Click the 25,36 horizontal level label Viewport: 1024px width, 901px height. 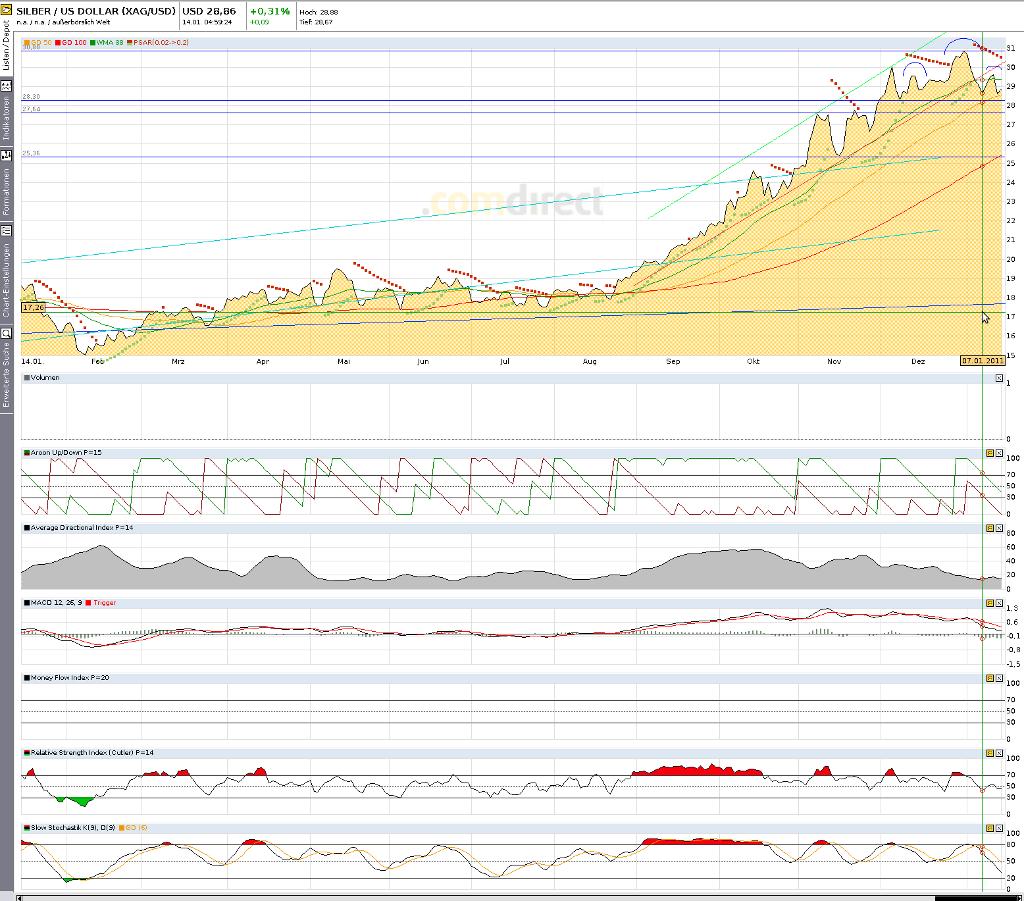pyautogui.click(x=31, y=153)
